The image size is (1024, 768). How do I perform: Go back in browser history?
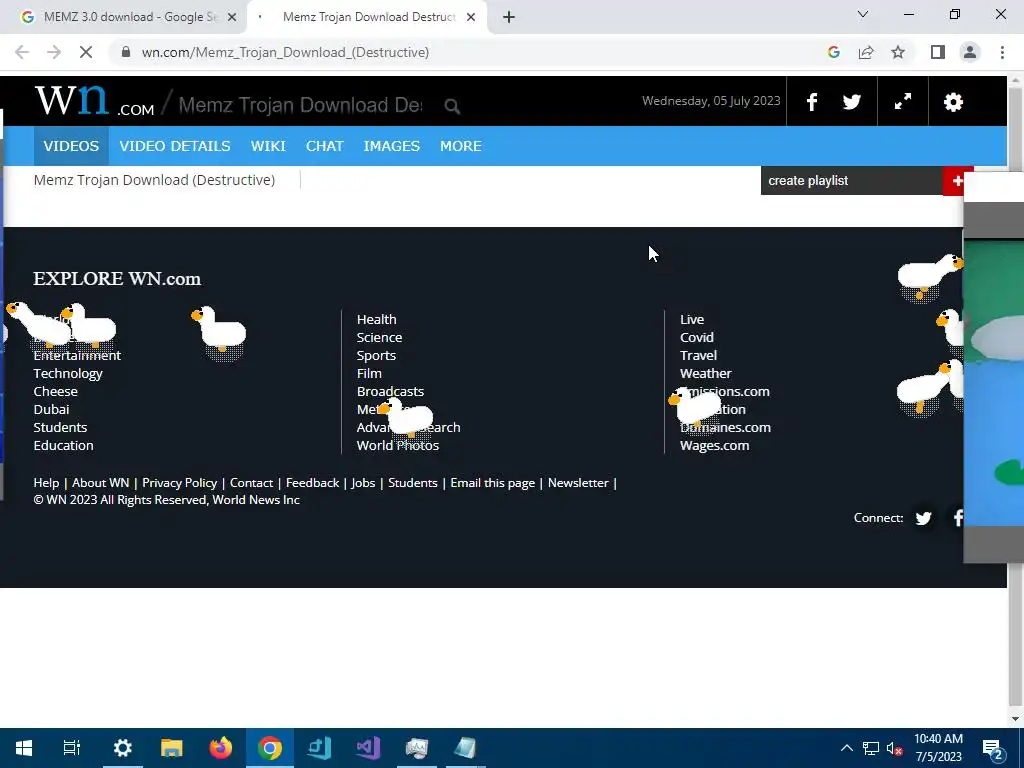click(x=22, y=52)
